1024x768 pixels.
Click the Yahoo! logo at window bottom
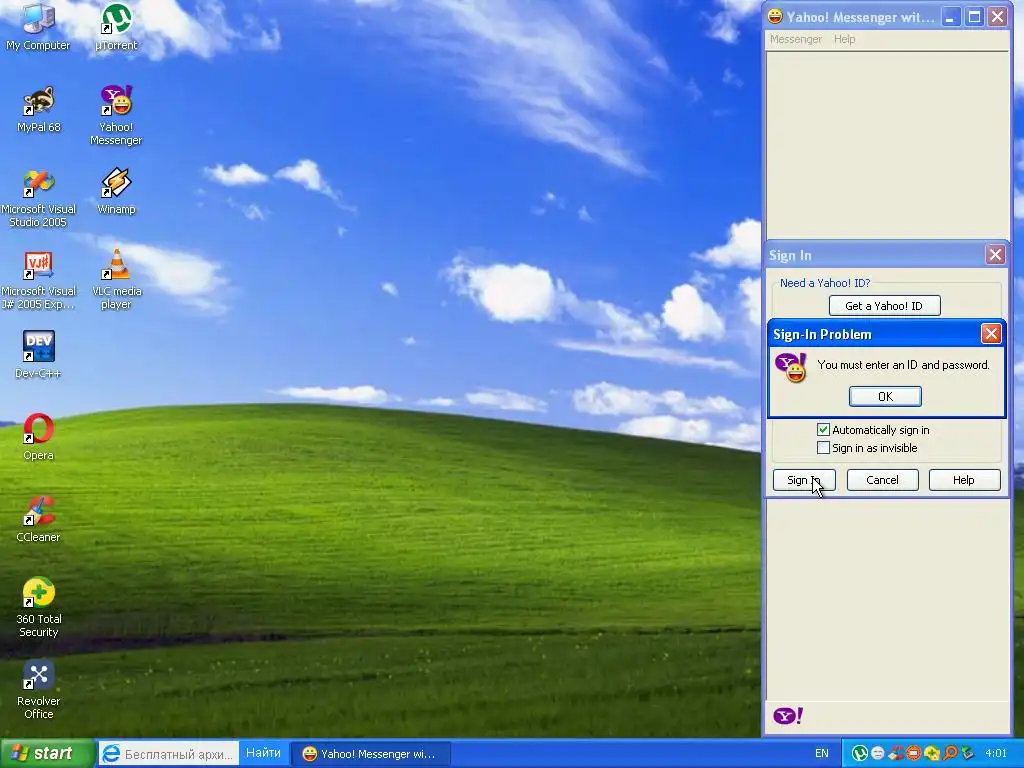click(x=788, y=716)
